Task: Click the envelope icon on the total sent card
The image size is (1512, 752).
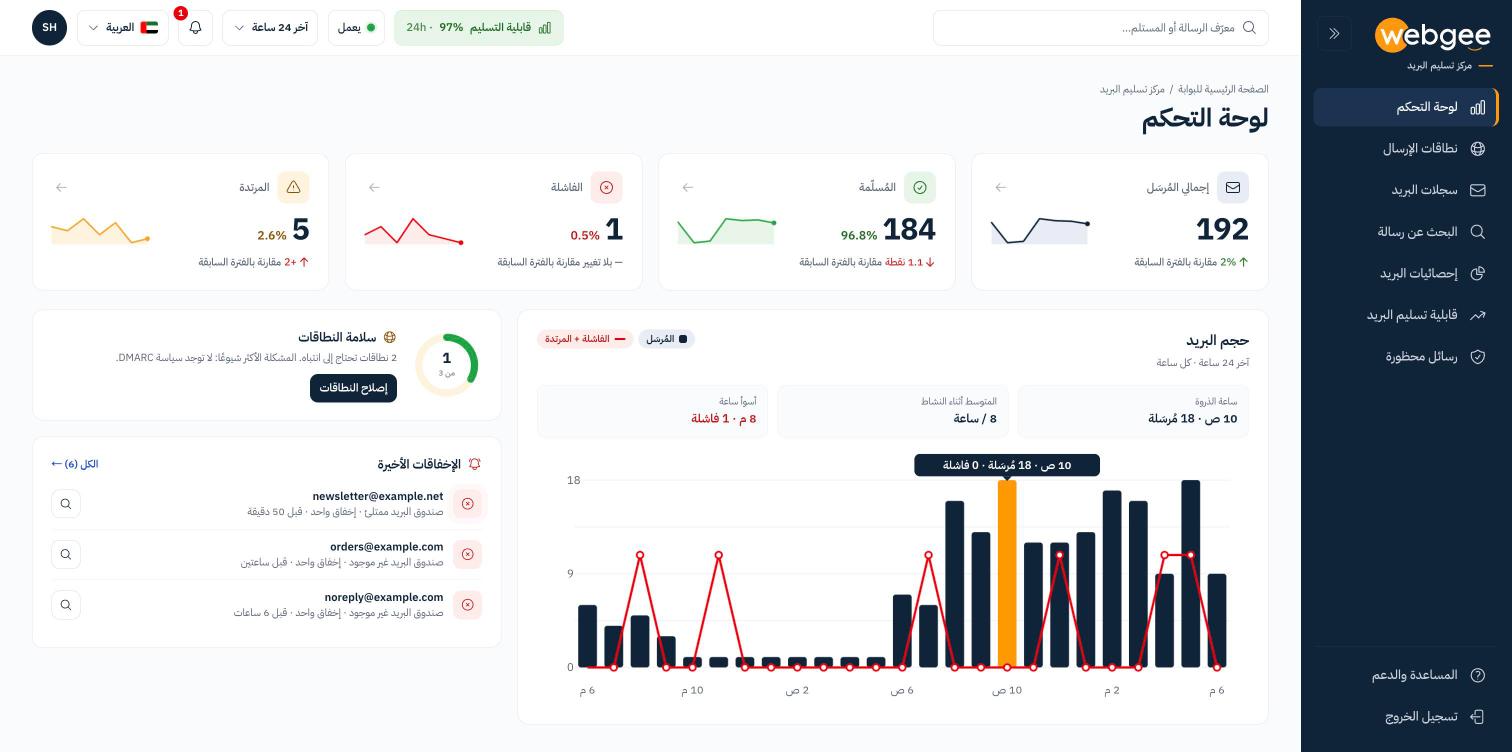Action: click(1233, 187)
